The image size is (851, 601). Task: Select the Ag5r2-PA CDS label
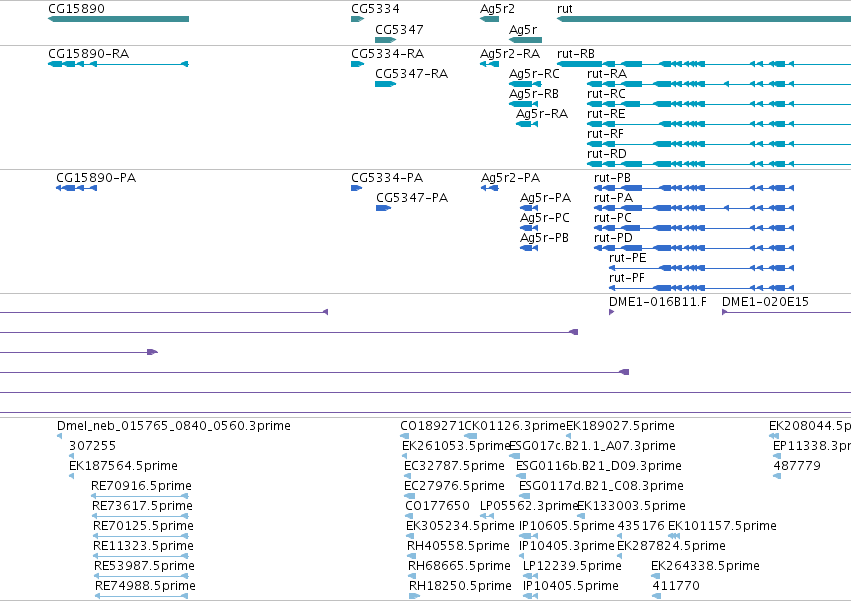510,178
